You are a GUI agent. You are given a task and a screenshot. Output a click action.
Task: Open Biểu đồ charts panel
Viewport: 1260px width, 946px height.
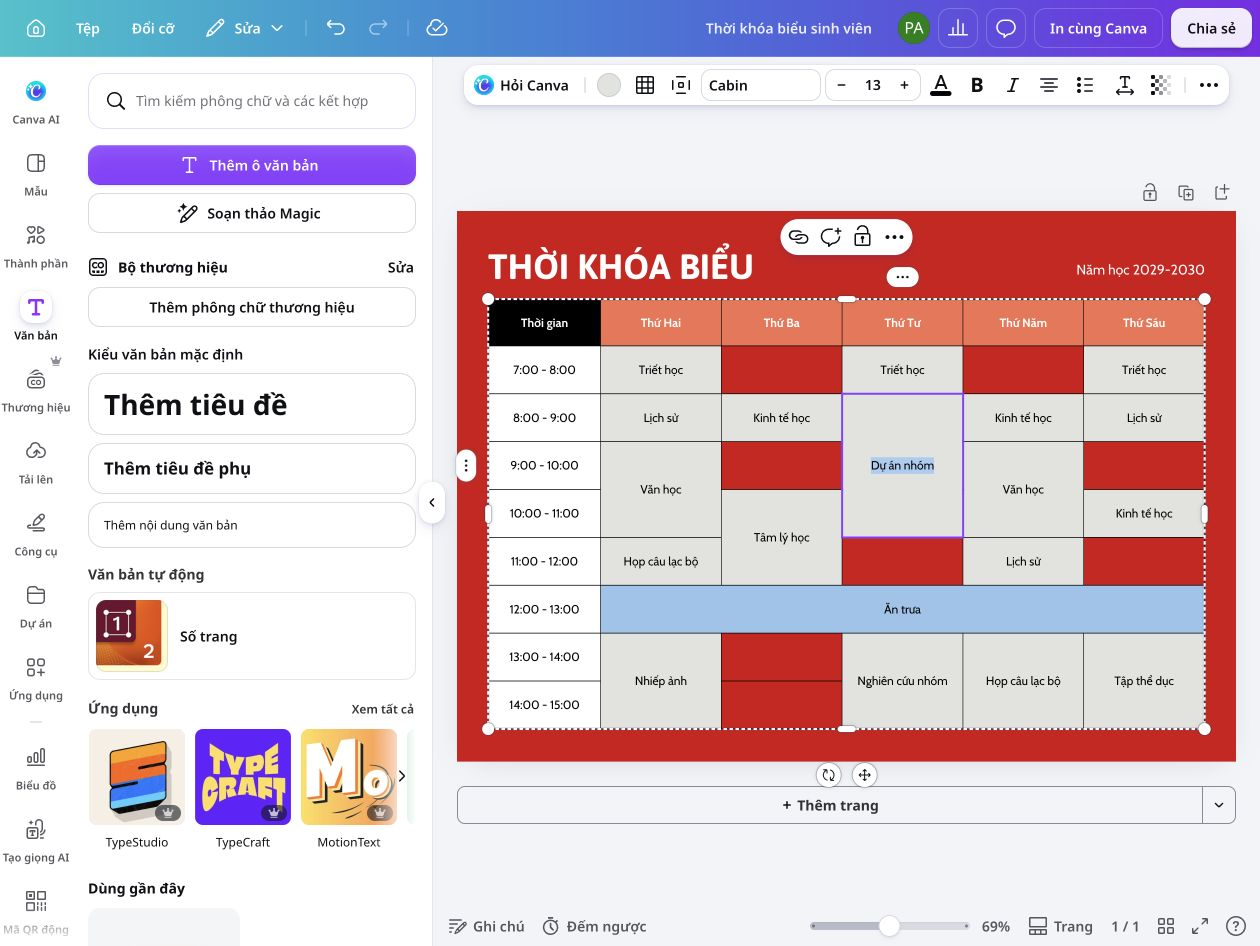(x=36, y=767)
